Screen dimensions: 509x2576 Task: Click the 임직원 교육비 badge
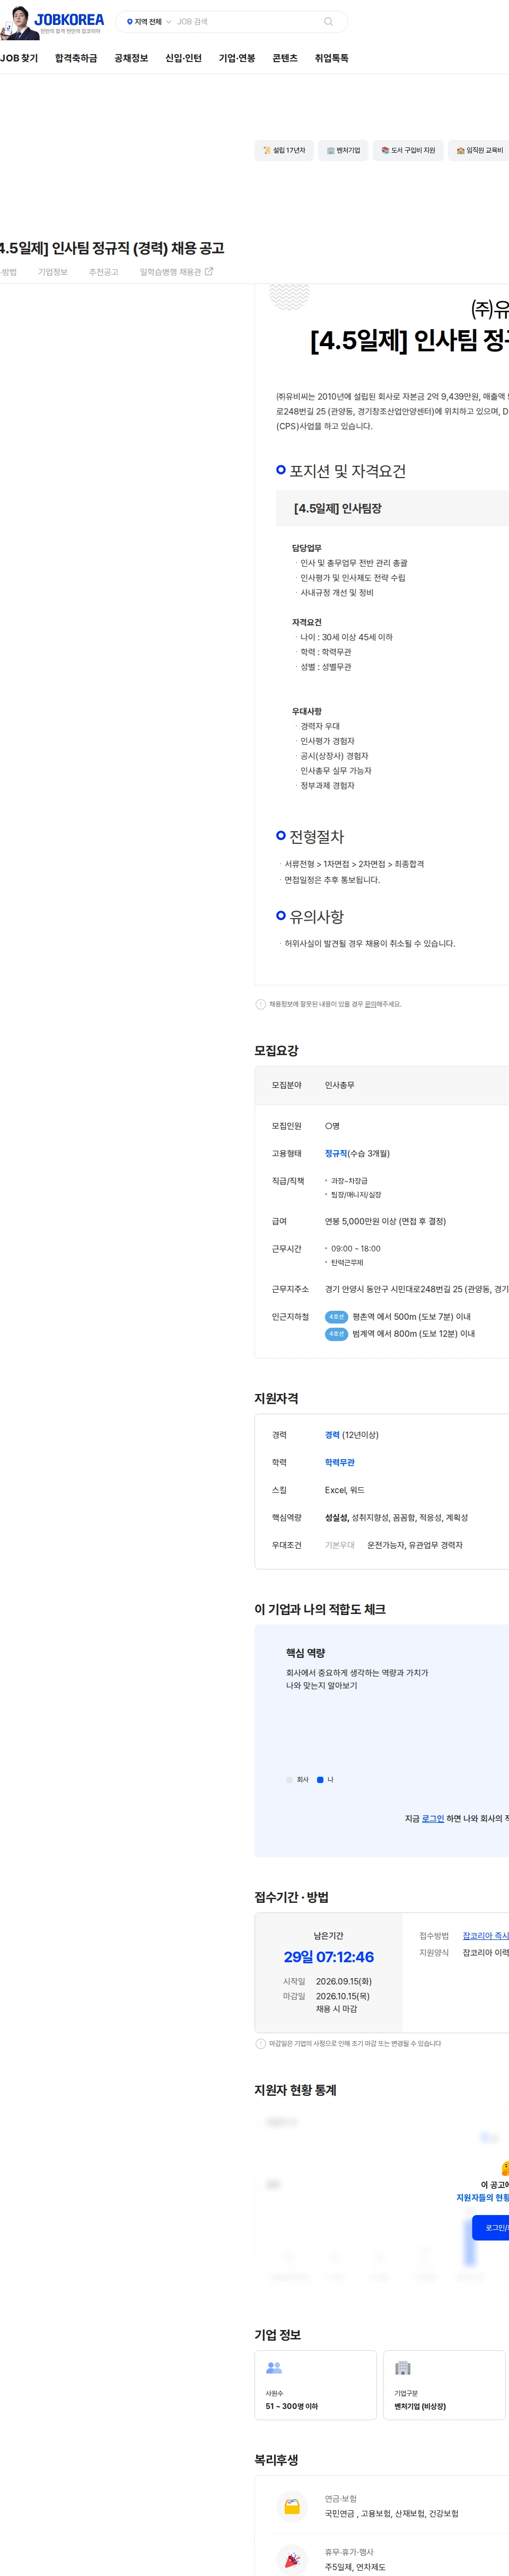(x=479, y=150)
